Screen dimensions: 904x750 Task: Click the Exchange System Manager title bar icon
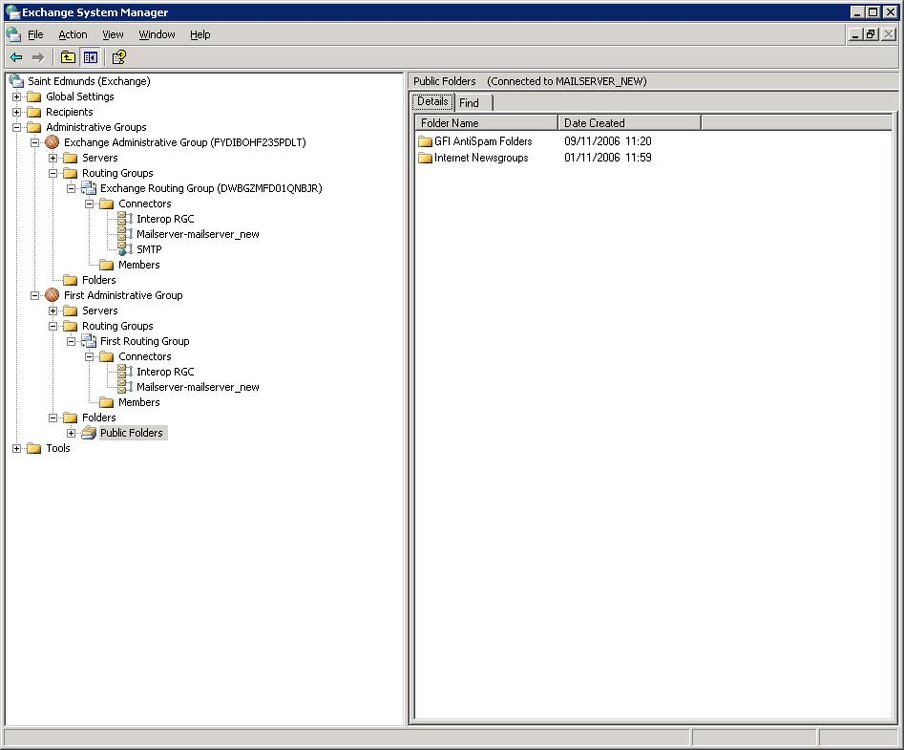pyautogui.click(x=12, y=12)
